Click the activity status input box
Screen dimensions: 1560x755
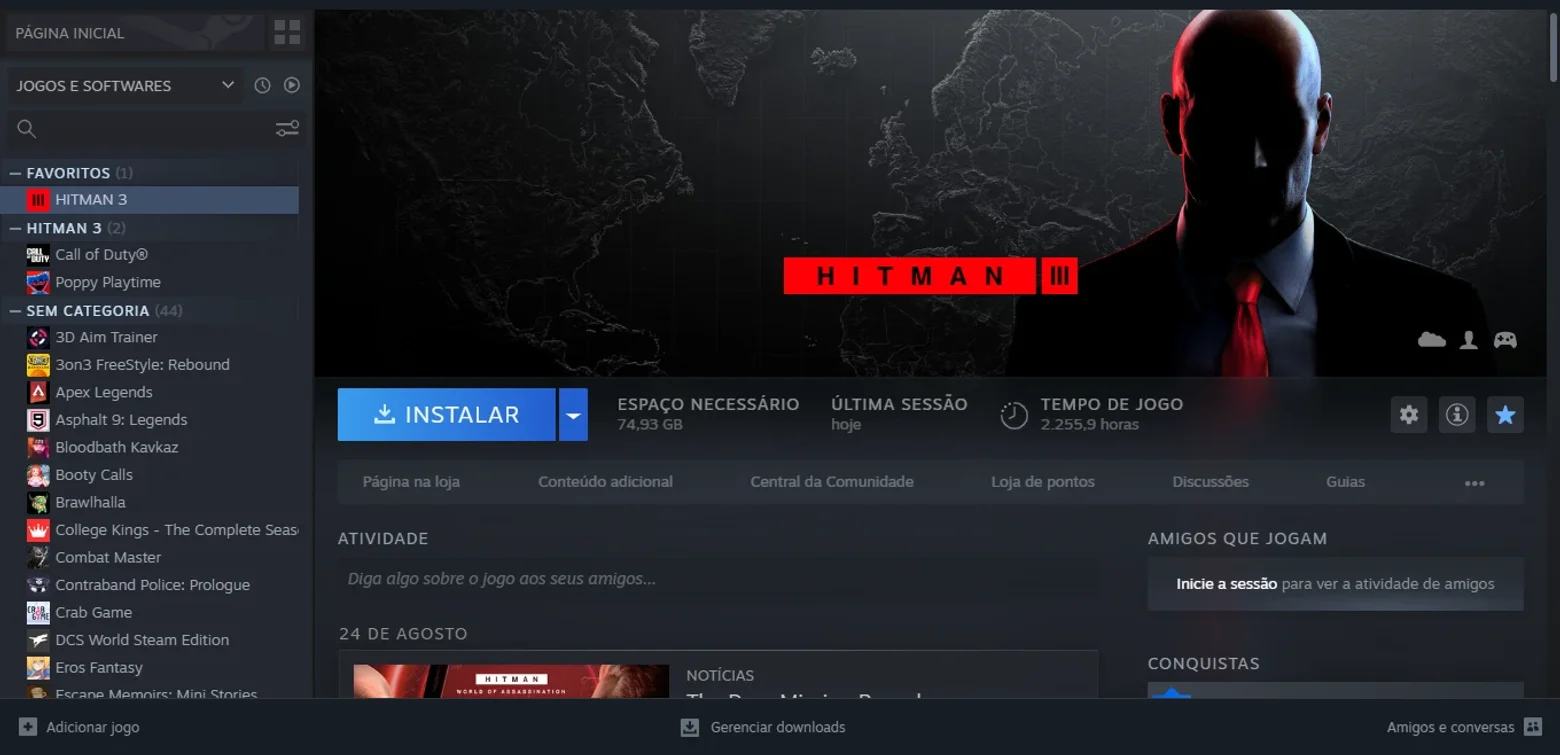[718, 579]
